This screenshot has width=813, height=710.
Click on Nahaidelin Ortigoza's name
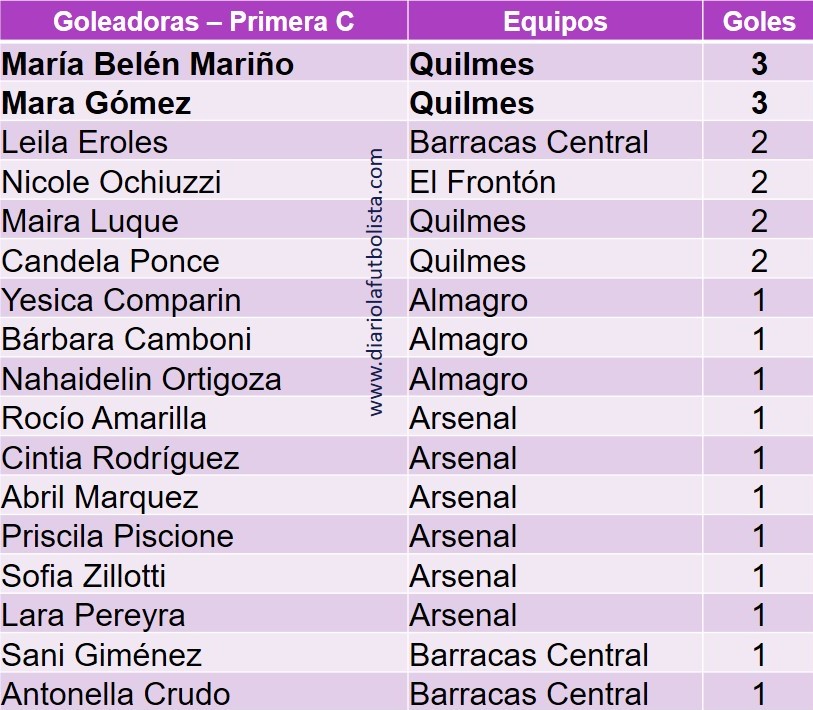click(x=141, y=379)
